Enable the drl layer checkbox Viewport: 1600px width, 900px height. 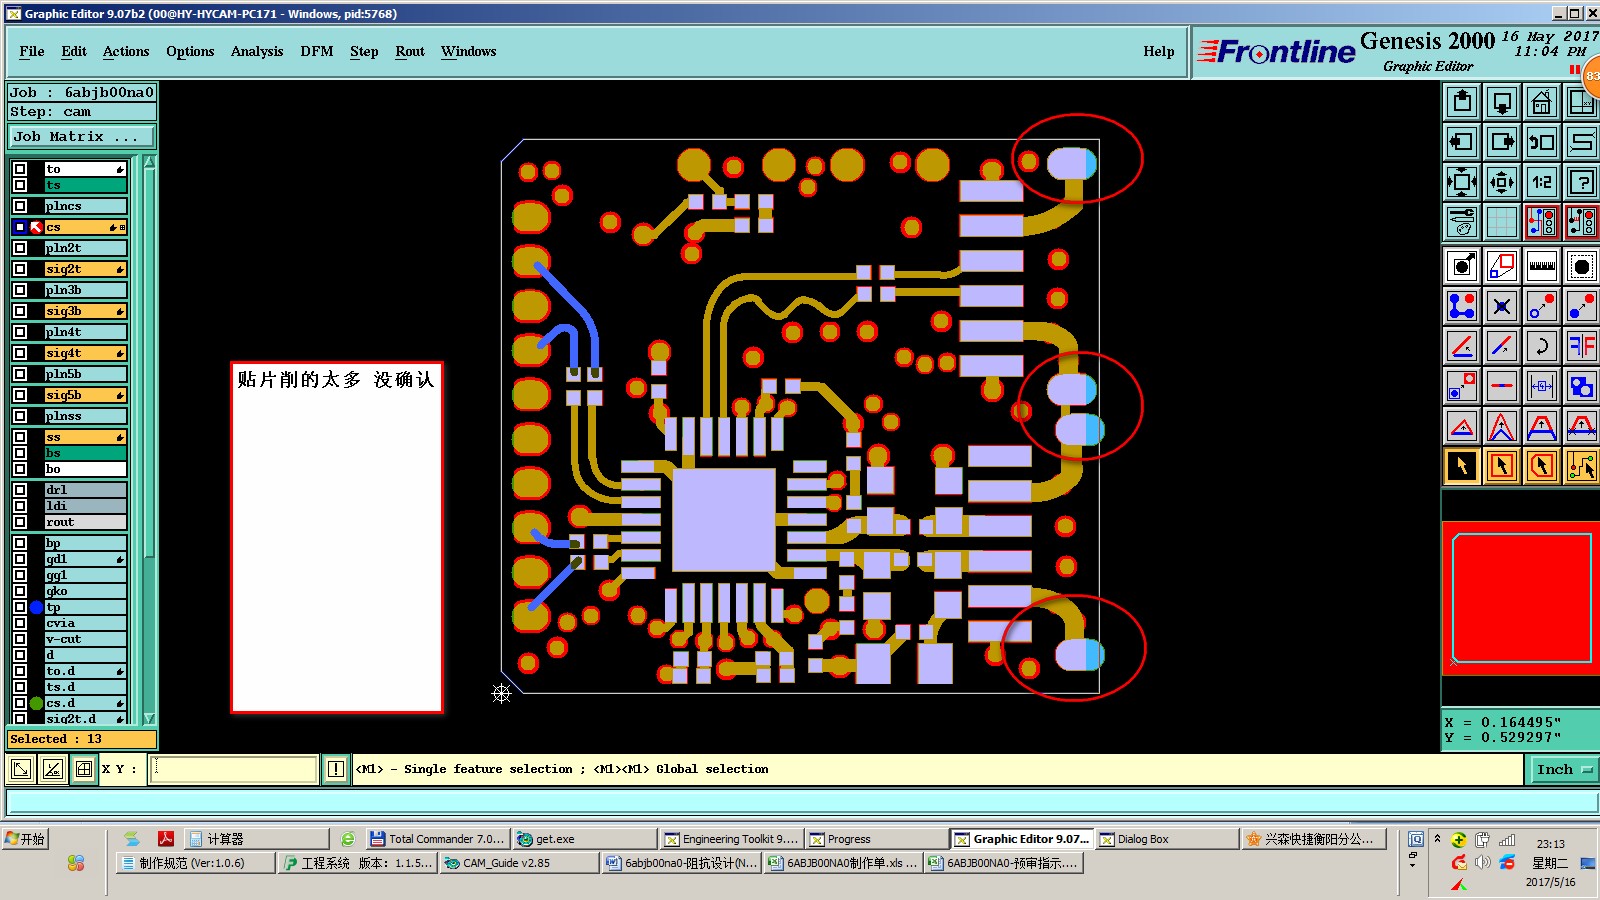click(x=20, y=490)
